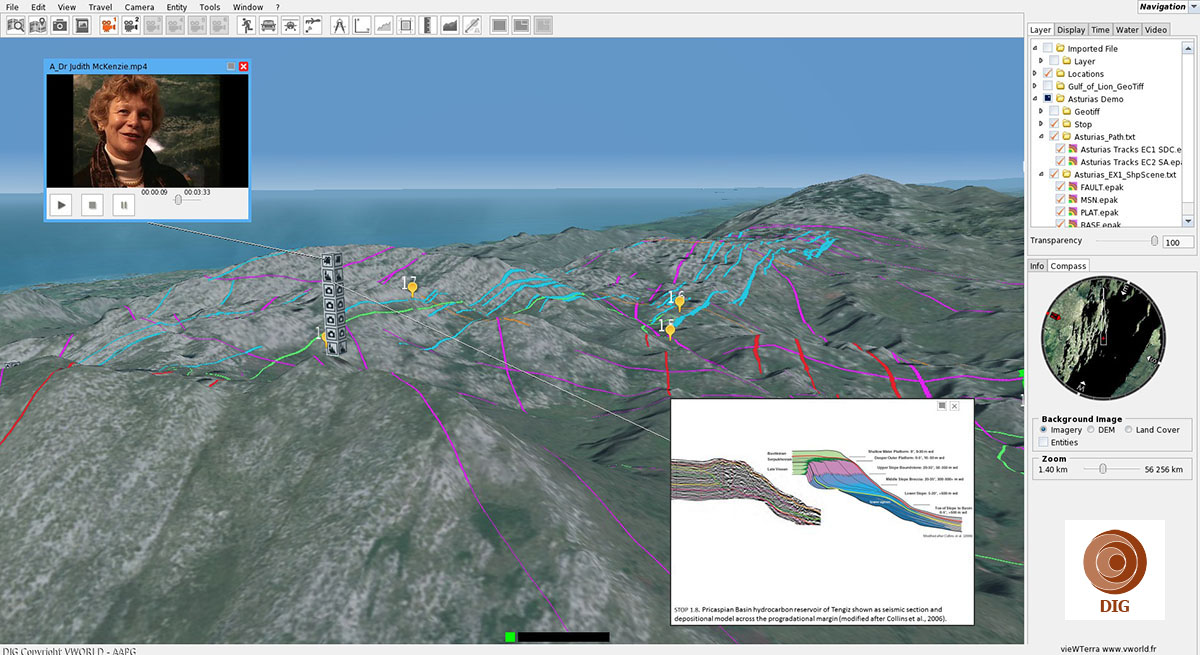Click location marker 17 on the terrain

coord(412,289)
